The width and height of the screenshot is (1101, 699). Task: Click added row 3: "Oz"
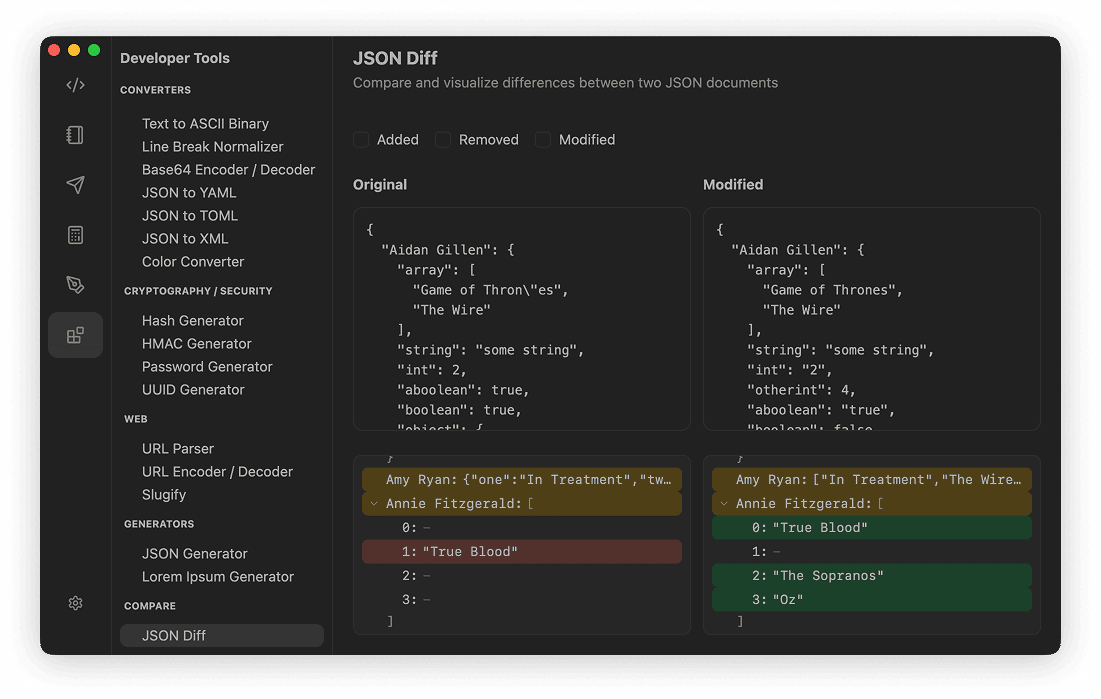point(871,600)
